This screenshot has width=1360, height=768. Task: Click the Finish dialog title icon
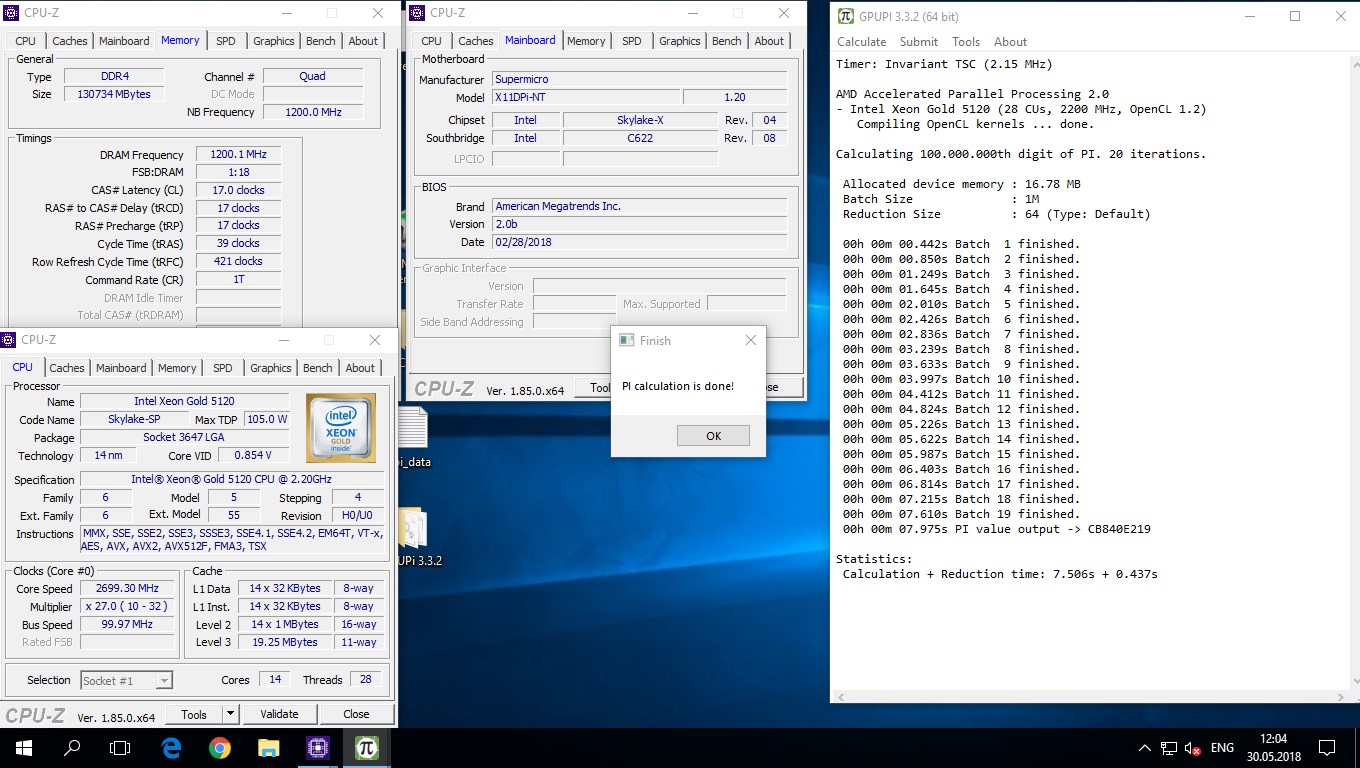pos(627,340)
